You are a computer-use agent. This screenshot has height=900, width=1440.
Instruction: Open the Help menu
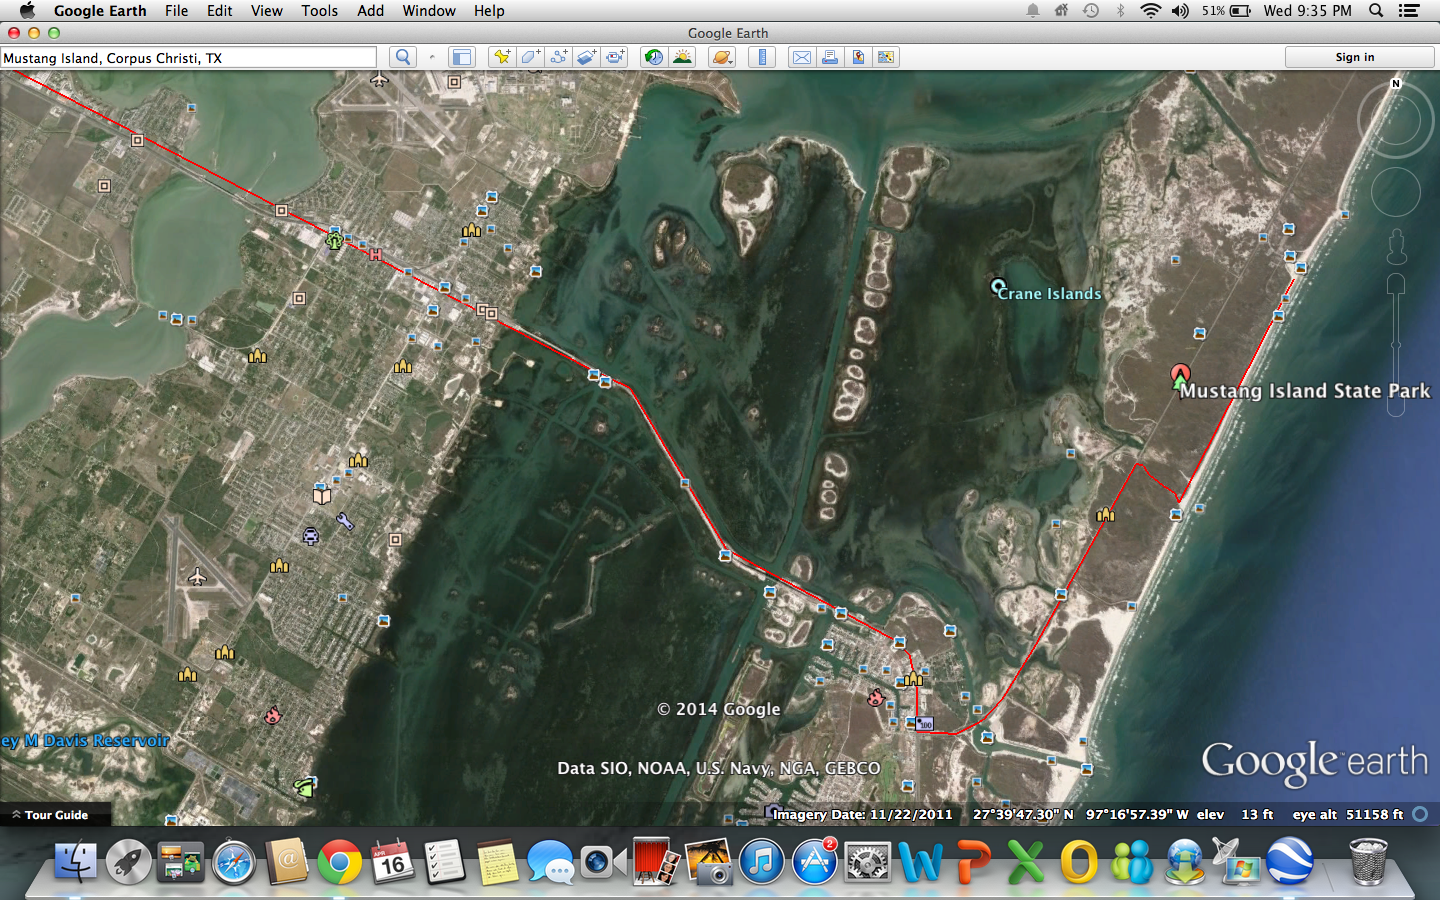(489, 10)
